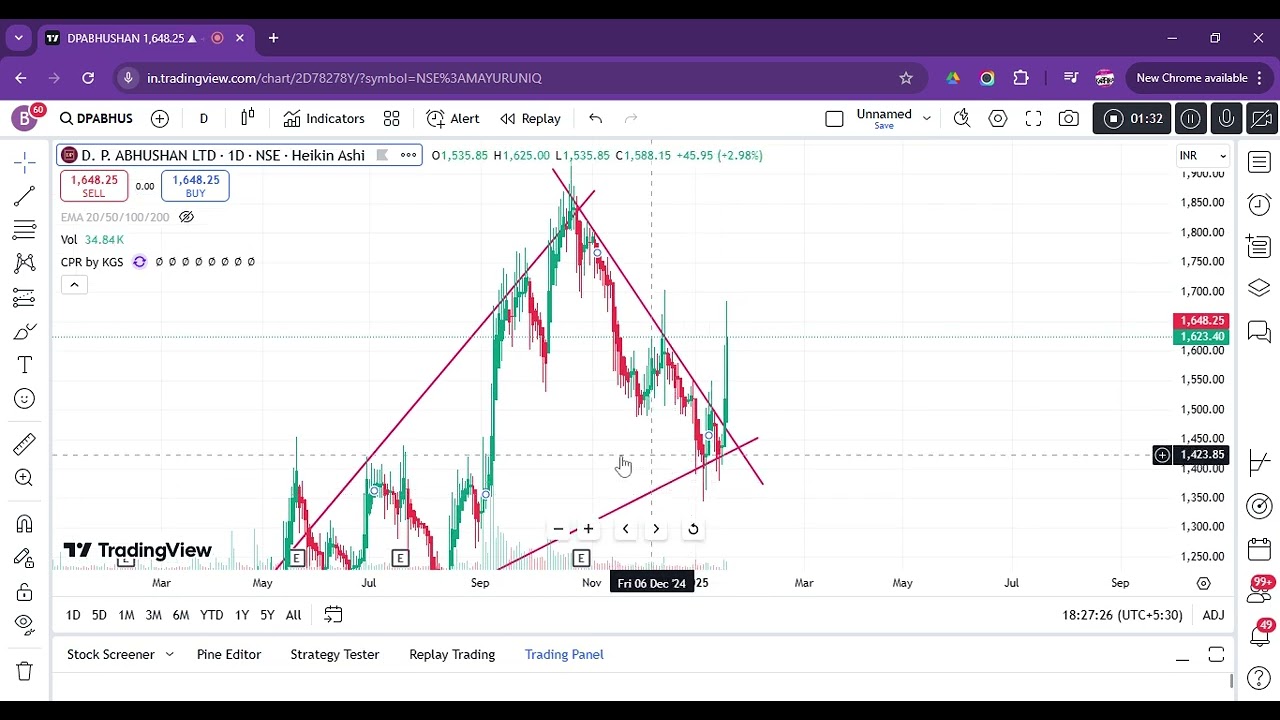Create a new Alert
The image size is (1280, 720).
pyautogui.click(x=453, y=118)
